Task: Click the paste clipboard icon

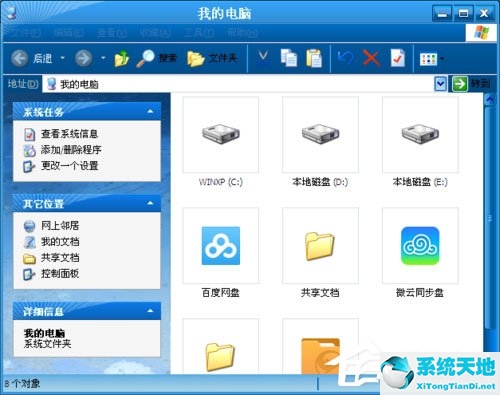Action: (x=314, y=59)
